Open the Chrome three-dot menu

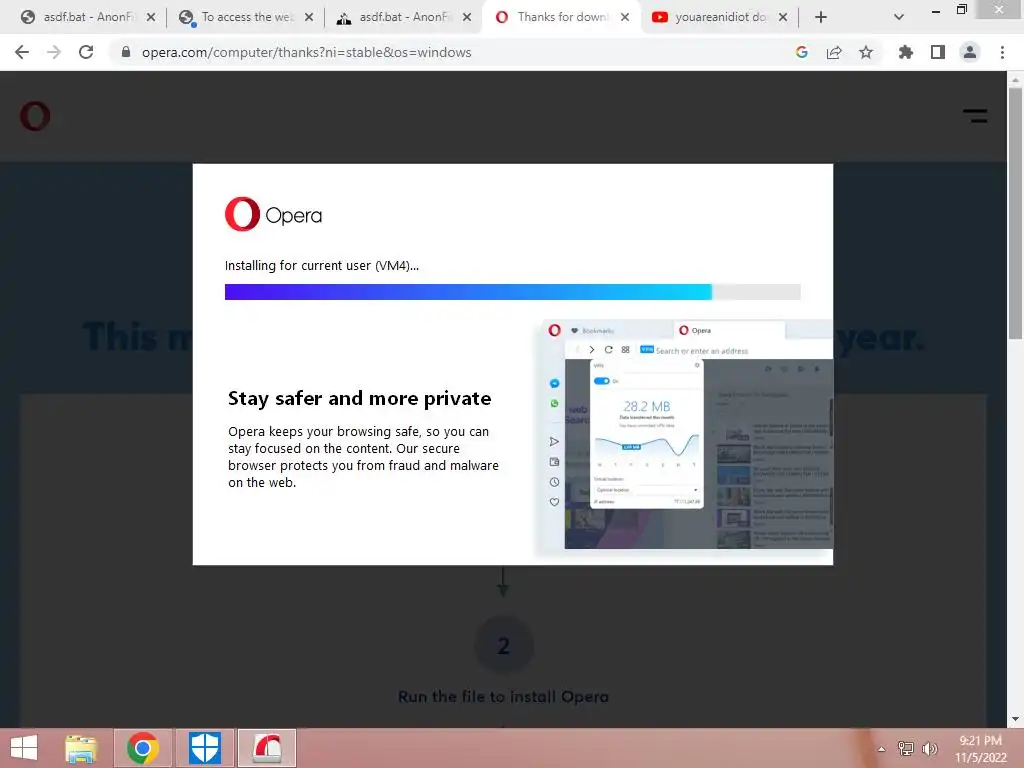click(1002, 52)
